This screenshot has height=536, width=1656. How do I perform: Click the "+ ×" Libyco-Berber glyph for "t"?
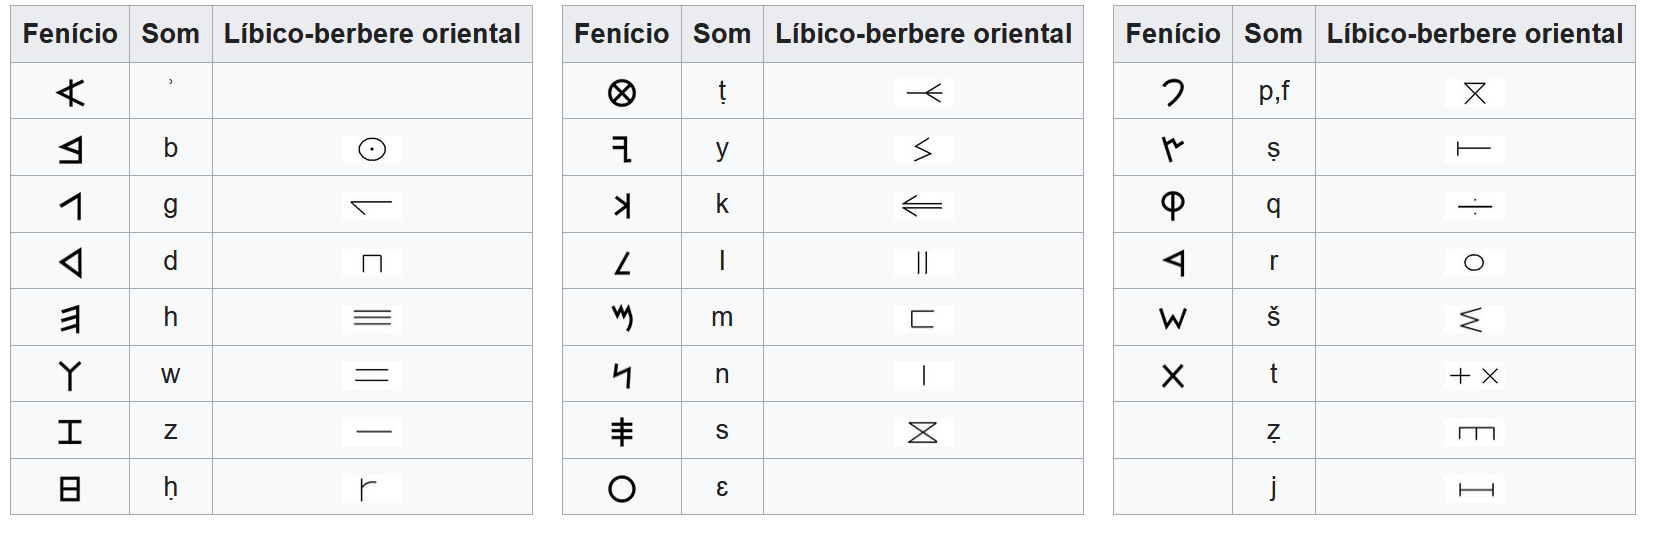click(x=1474, y=376)
